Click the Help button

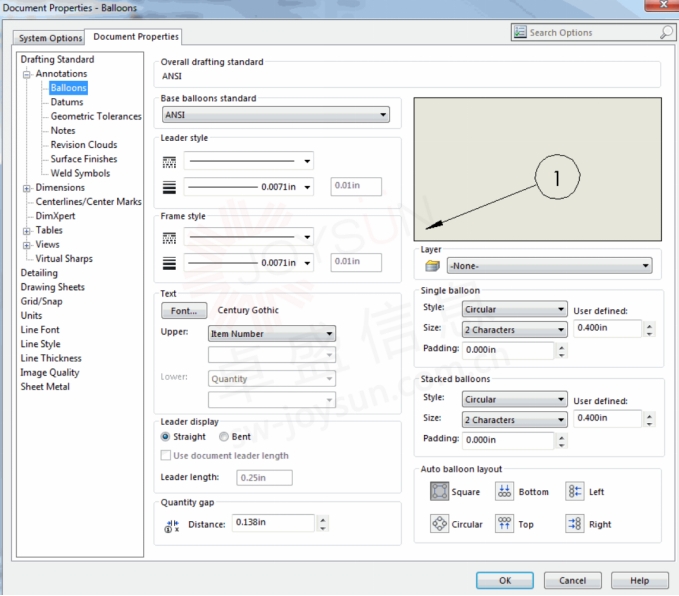640,580
